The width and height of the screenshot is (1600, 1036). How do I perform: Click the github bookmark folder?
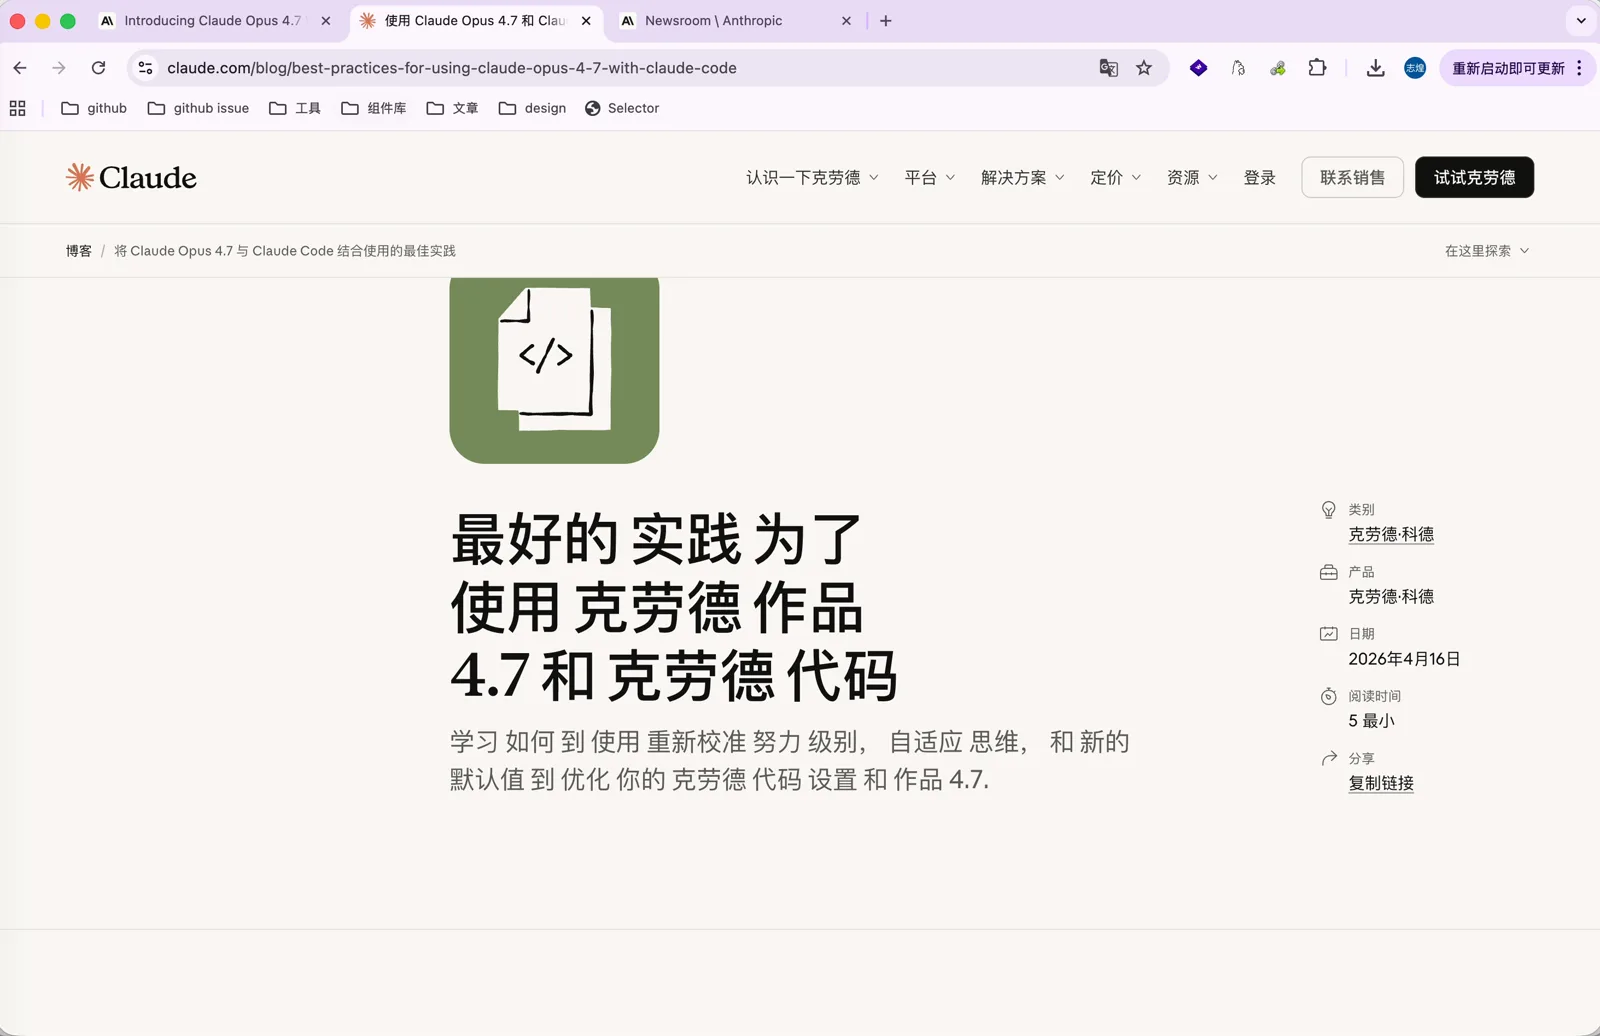click(x=94, y=108)
